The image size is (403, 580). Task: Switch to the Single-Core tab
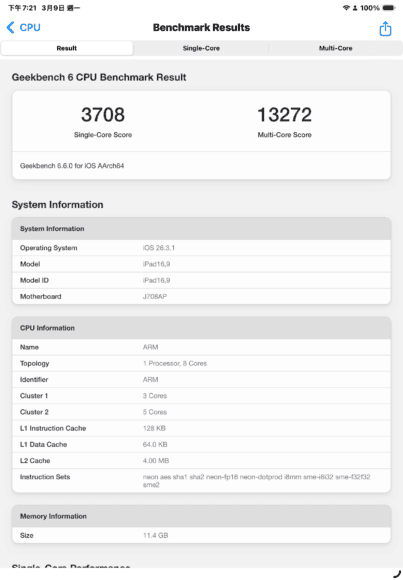tap(201, 48)
